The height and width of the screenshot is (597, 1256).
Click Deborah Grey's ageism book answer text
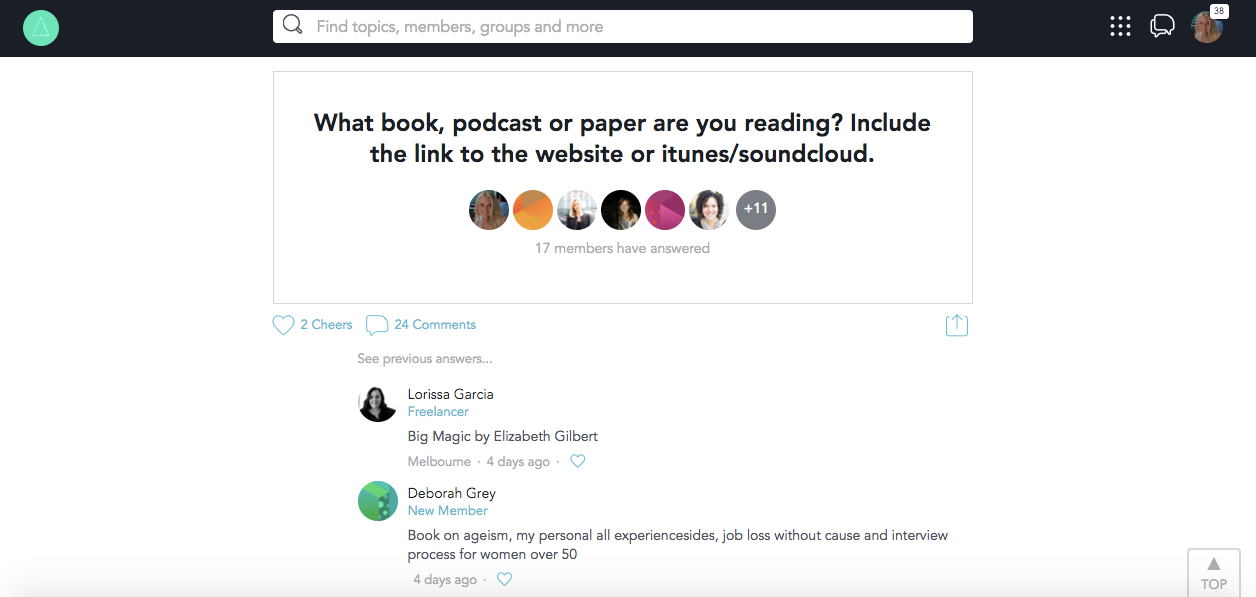pos(678,544)
